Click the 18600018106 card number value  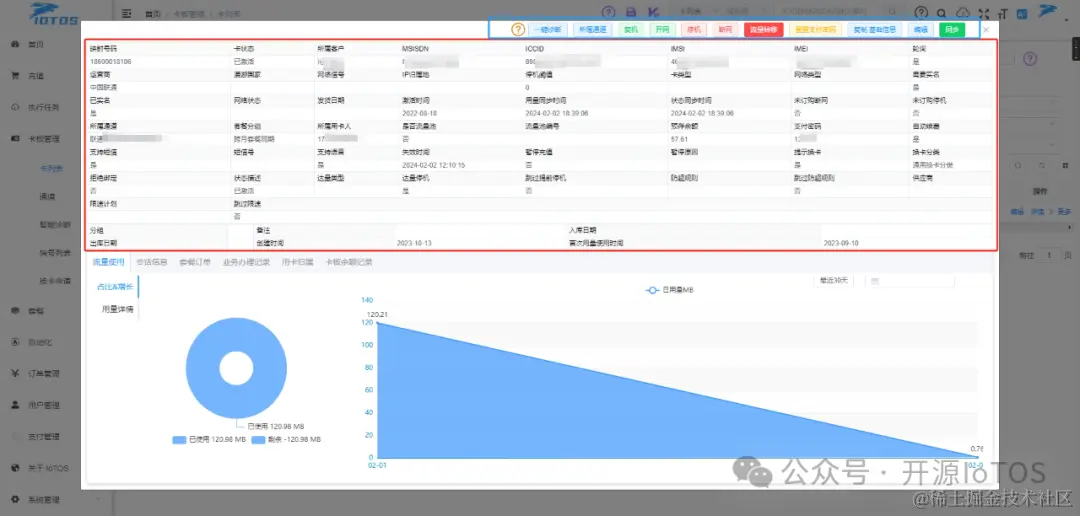pyautogui.click(x=111, y=61)
